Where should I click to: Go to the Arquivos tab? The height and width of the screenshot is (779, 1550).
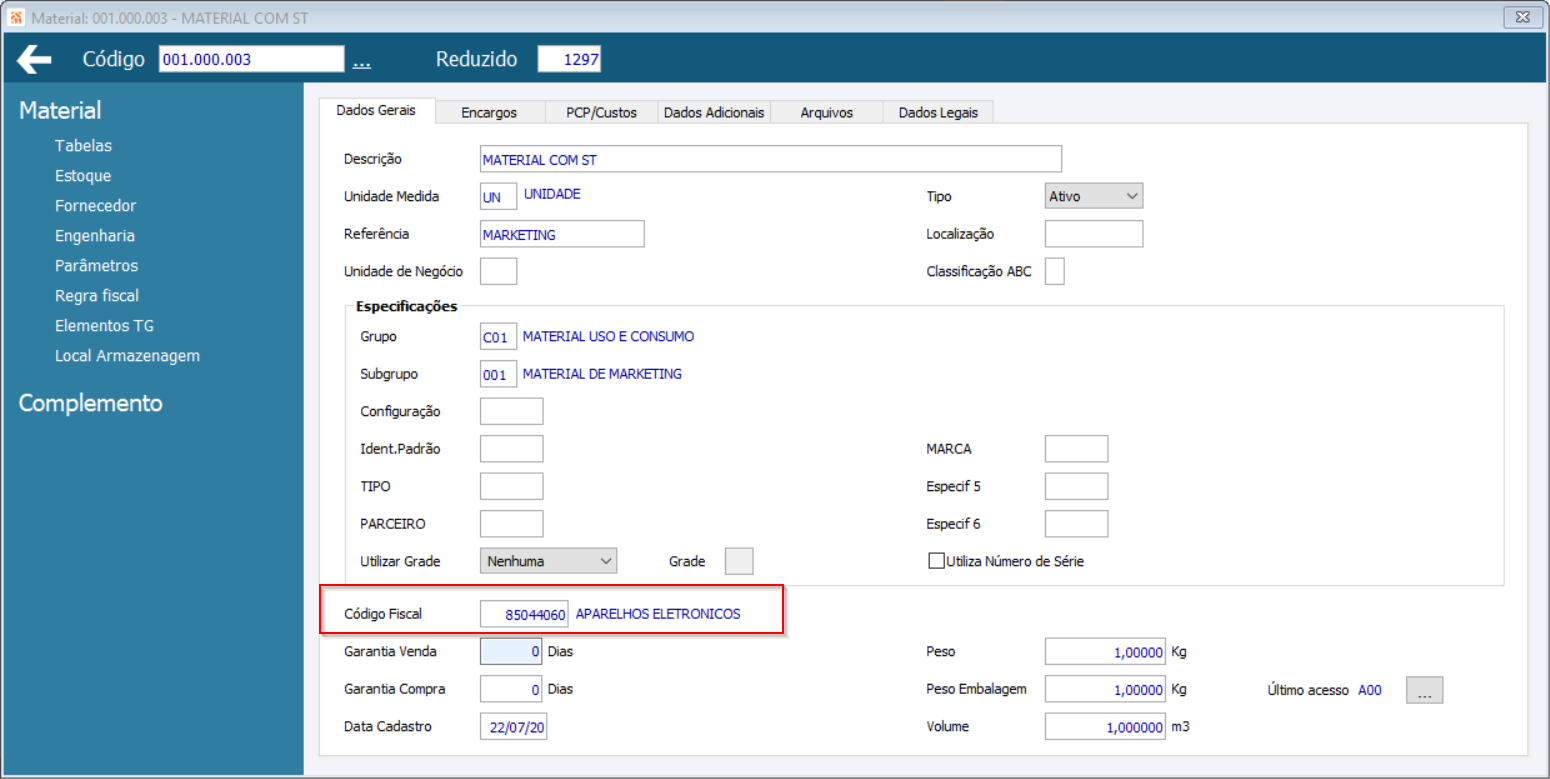coord(827,112)
